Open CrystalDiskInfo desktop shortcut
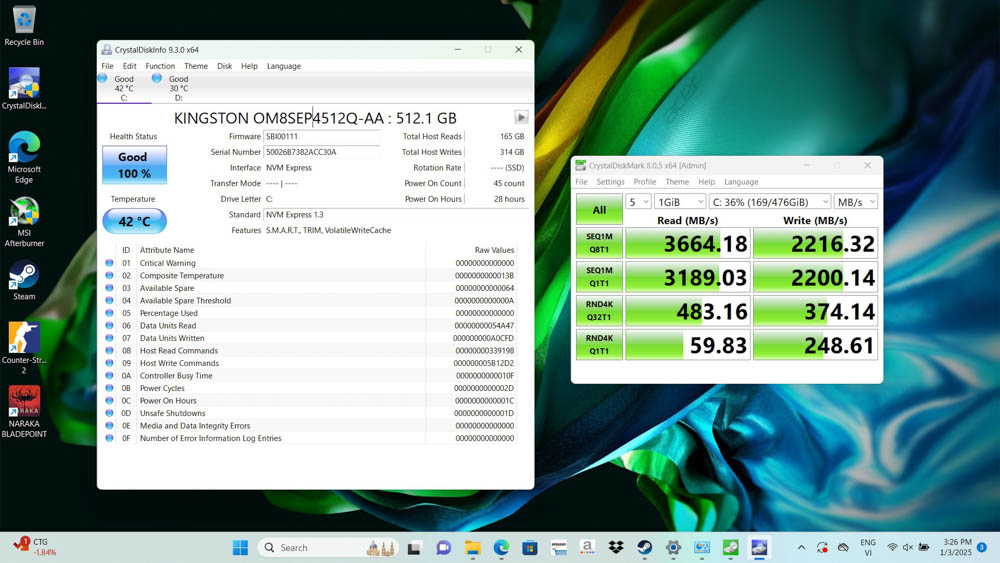This screenshot has height=563, width=1000. 24,89
